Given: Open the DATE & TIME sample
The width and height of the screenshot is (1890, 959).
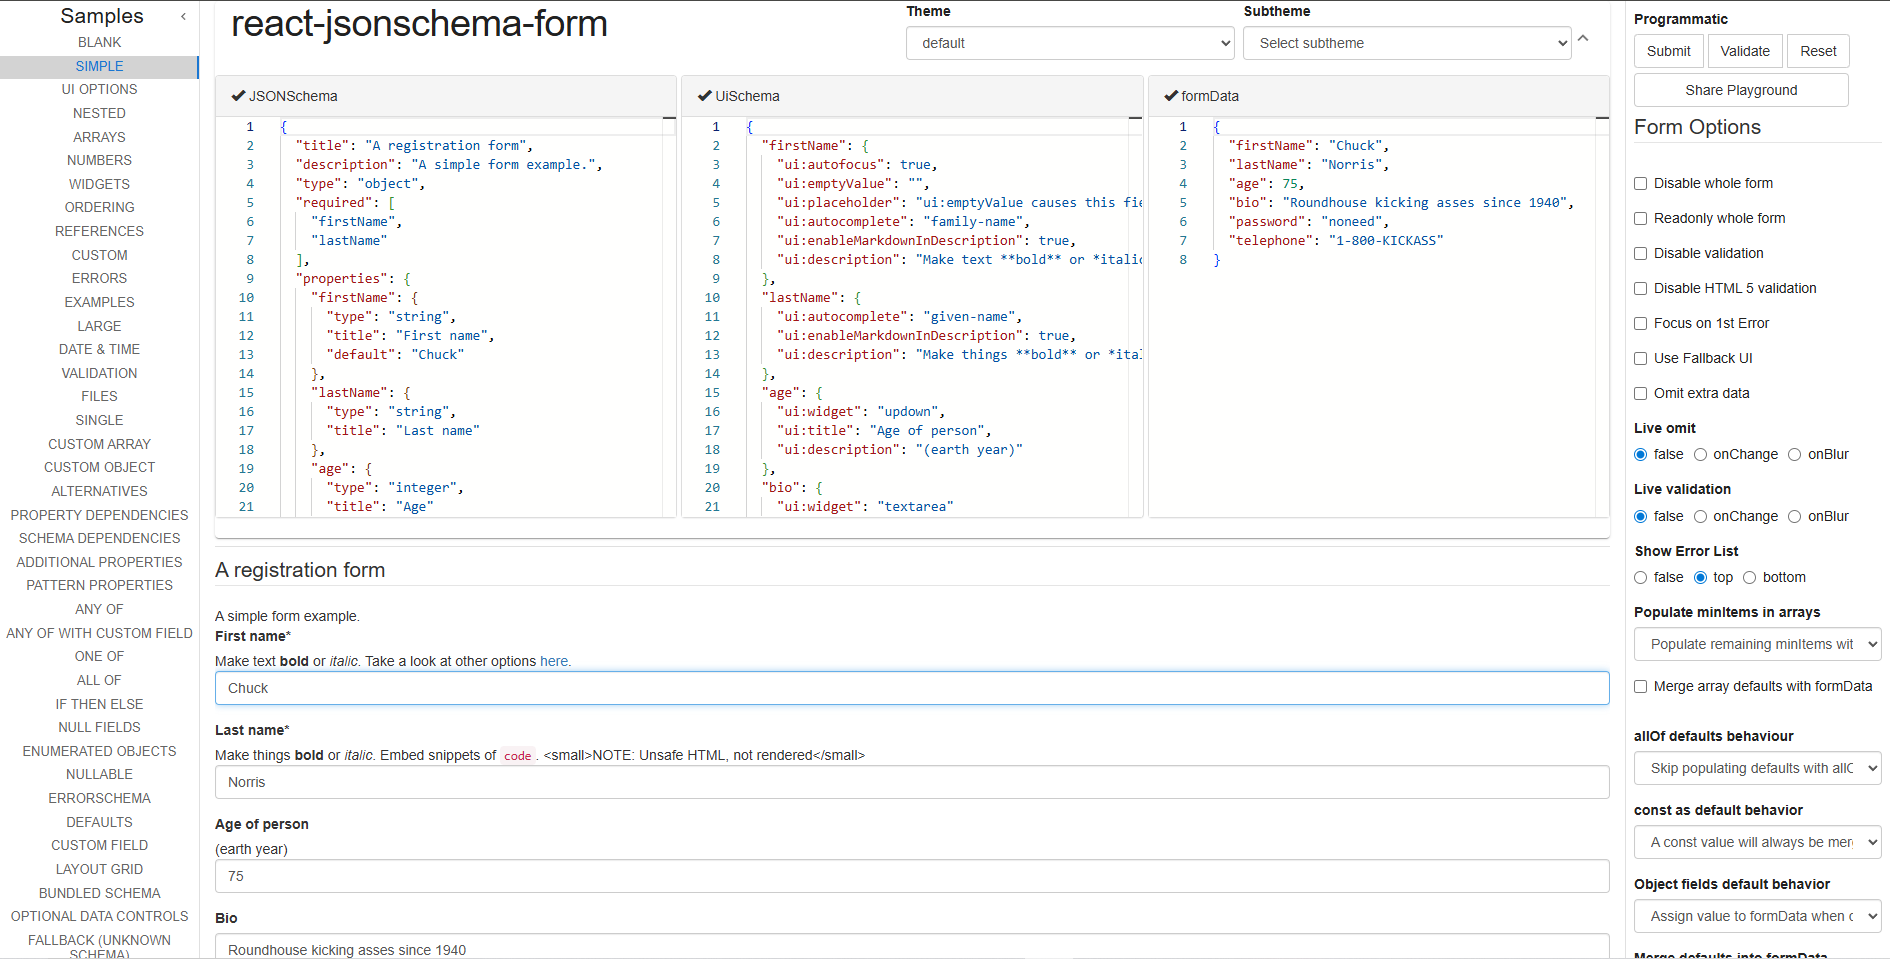Looking at the screenshot, I should [99, 349].
